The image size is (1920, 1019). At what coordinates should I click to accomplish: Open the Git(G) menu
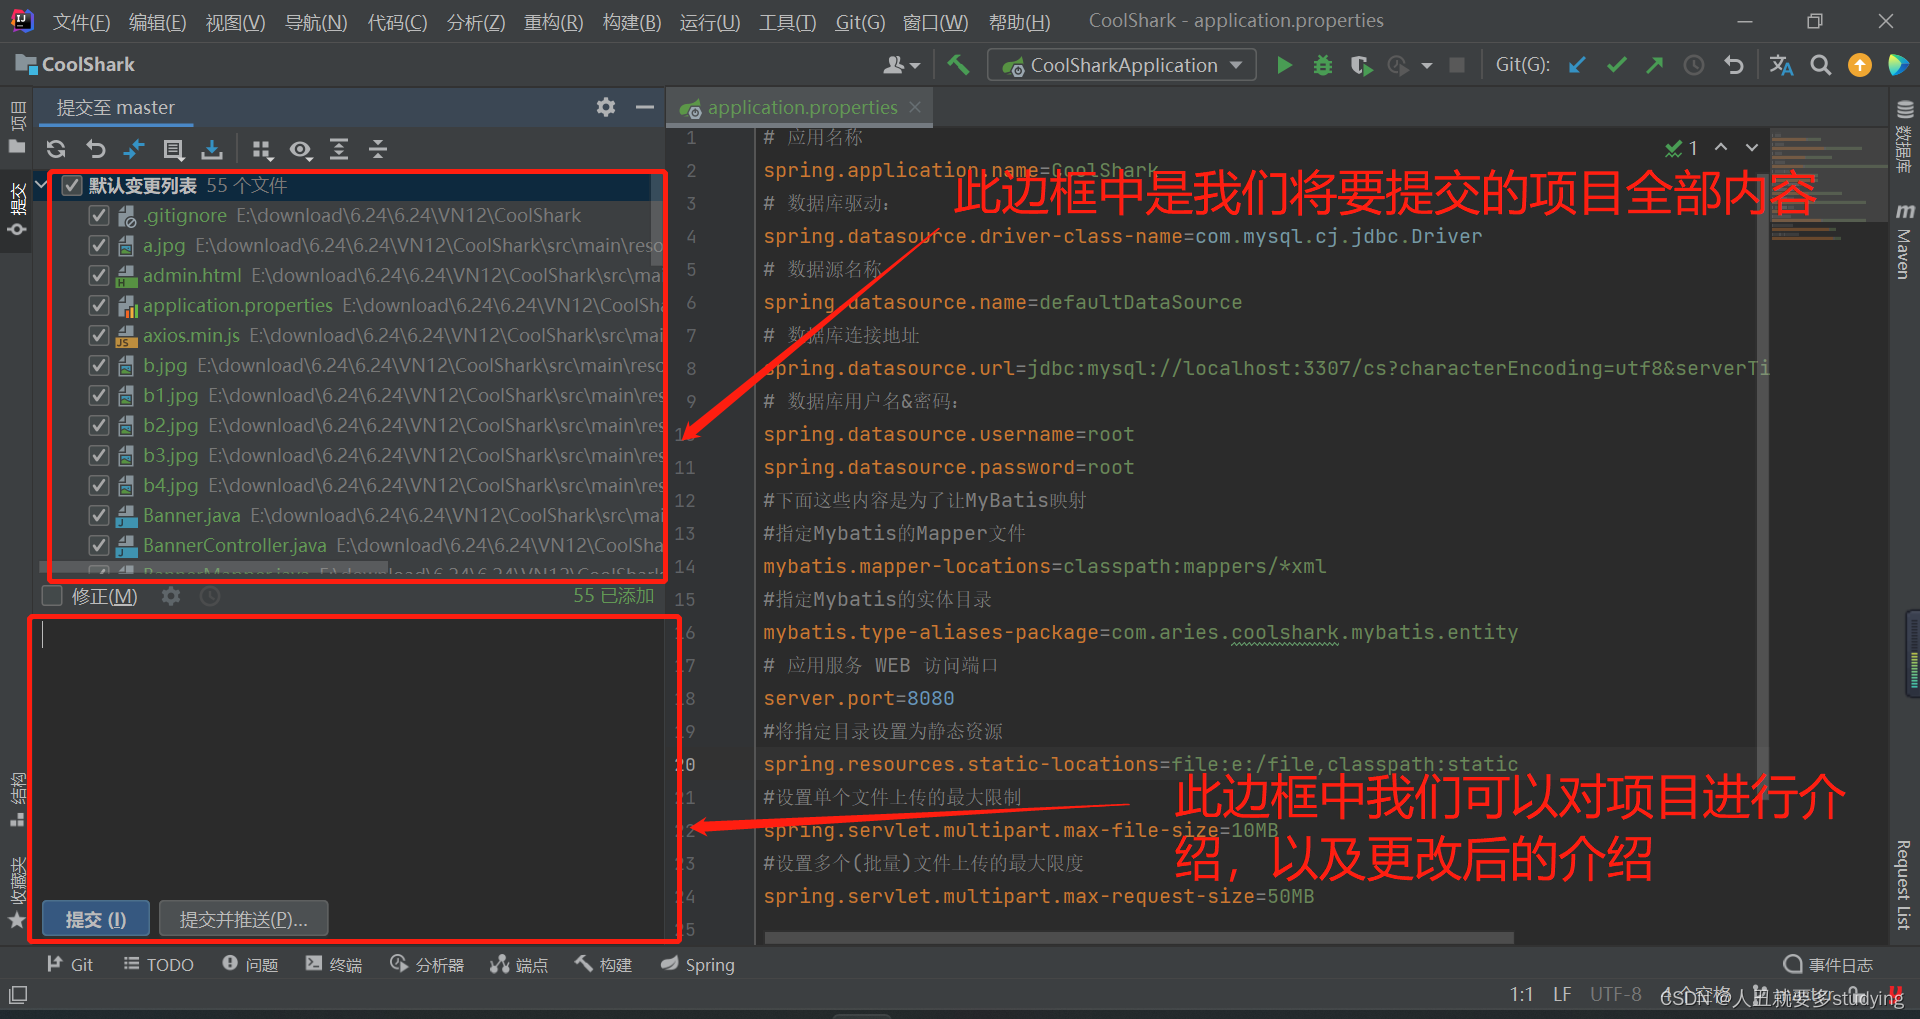860,21
